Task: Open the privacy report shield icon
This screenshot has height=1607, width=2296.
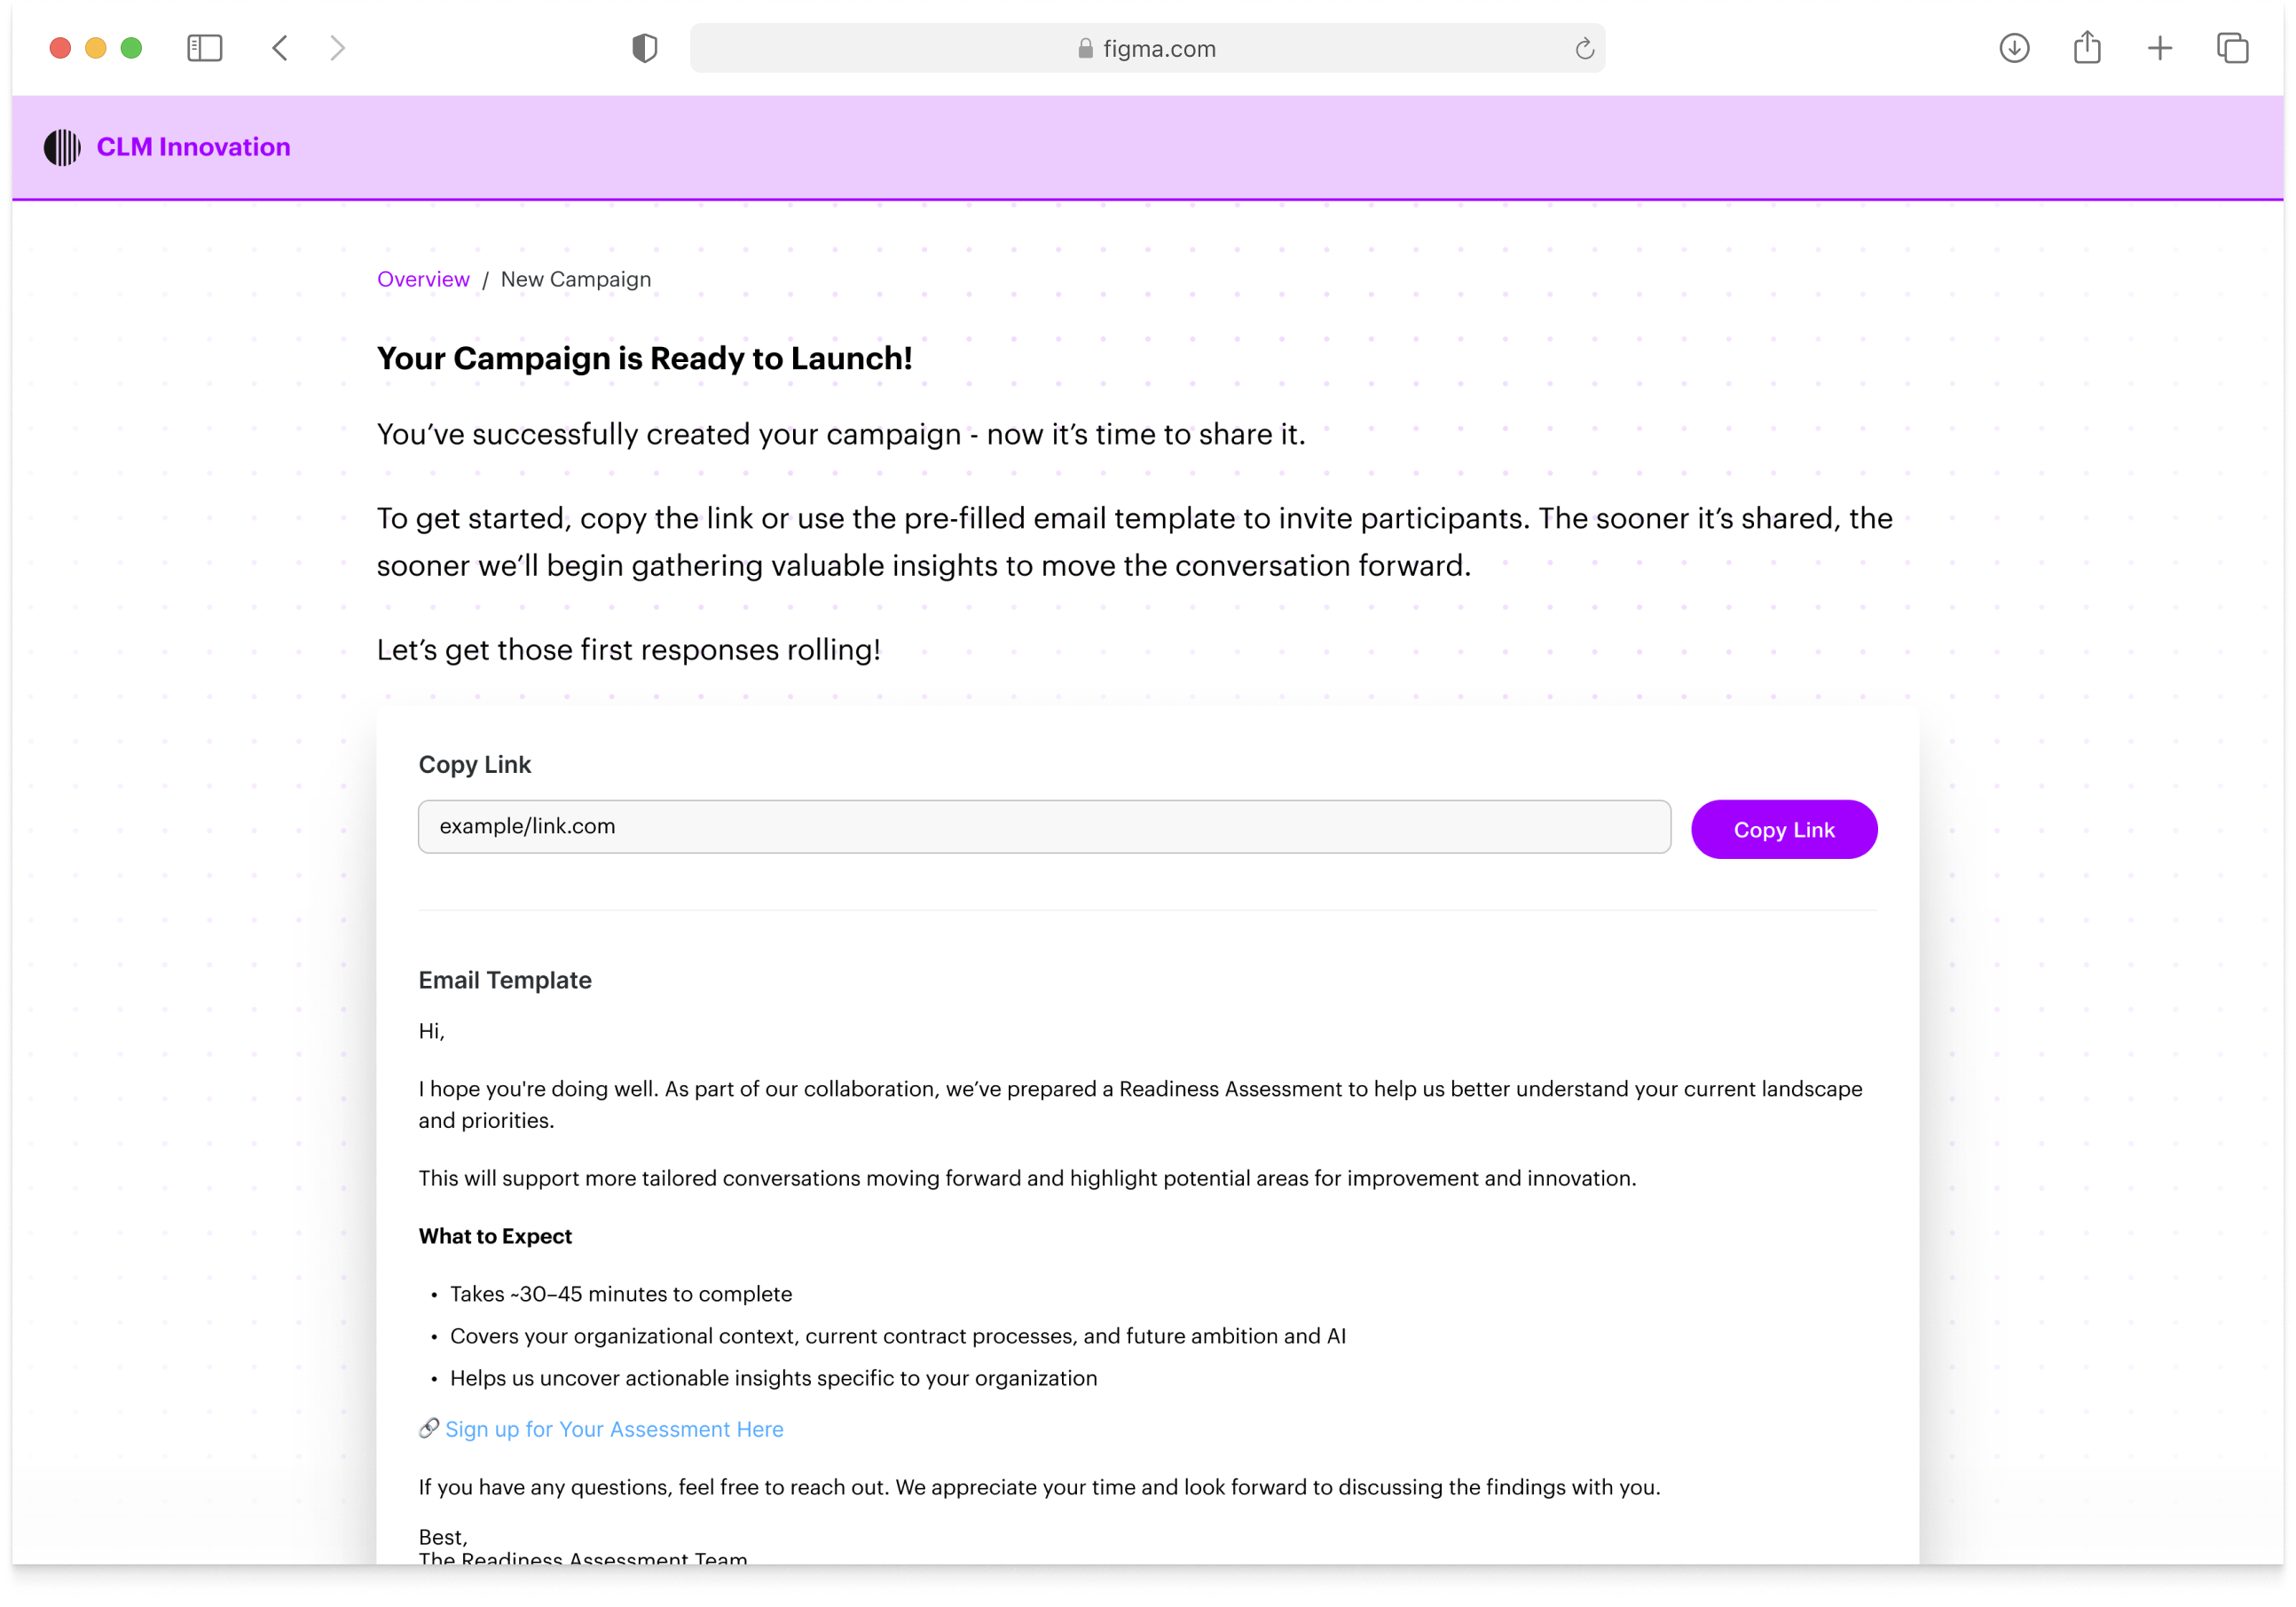Action: [645, 47]
